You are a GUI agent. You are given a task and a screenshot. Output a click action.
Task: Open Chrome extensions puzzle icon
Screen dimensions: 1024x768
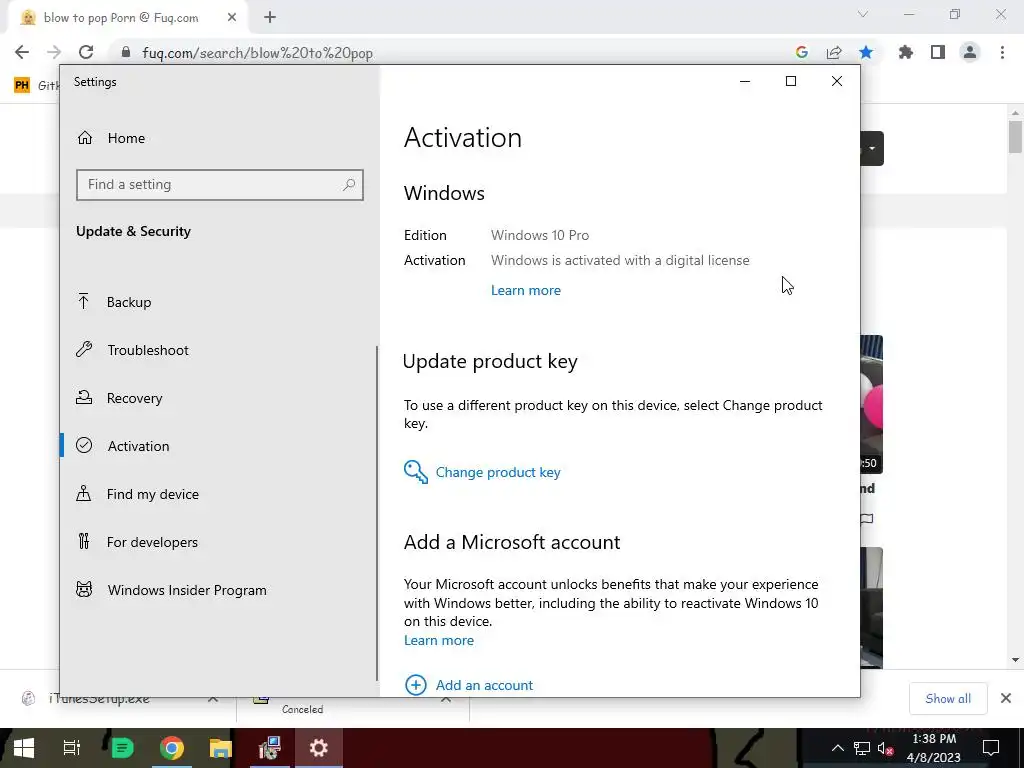(906, 52)
